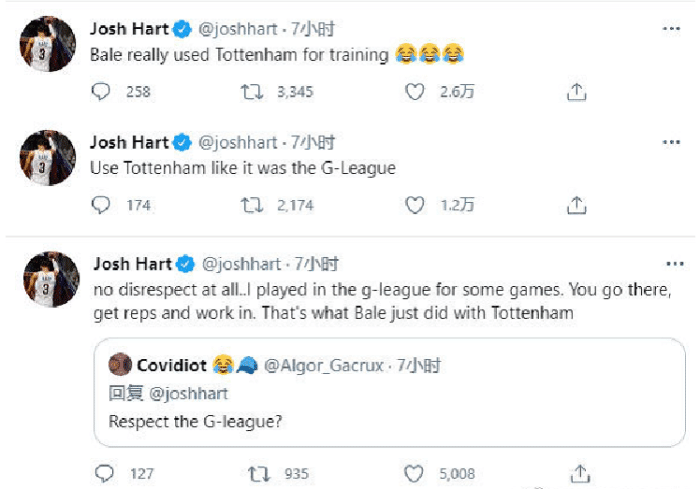Share the Bale training tweet
Screen dimensions: 700x489
pos(576,92)
